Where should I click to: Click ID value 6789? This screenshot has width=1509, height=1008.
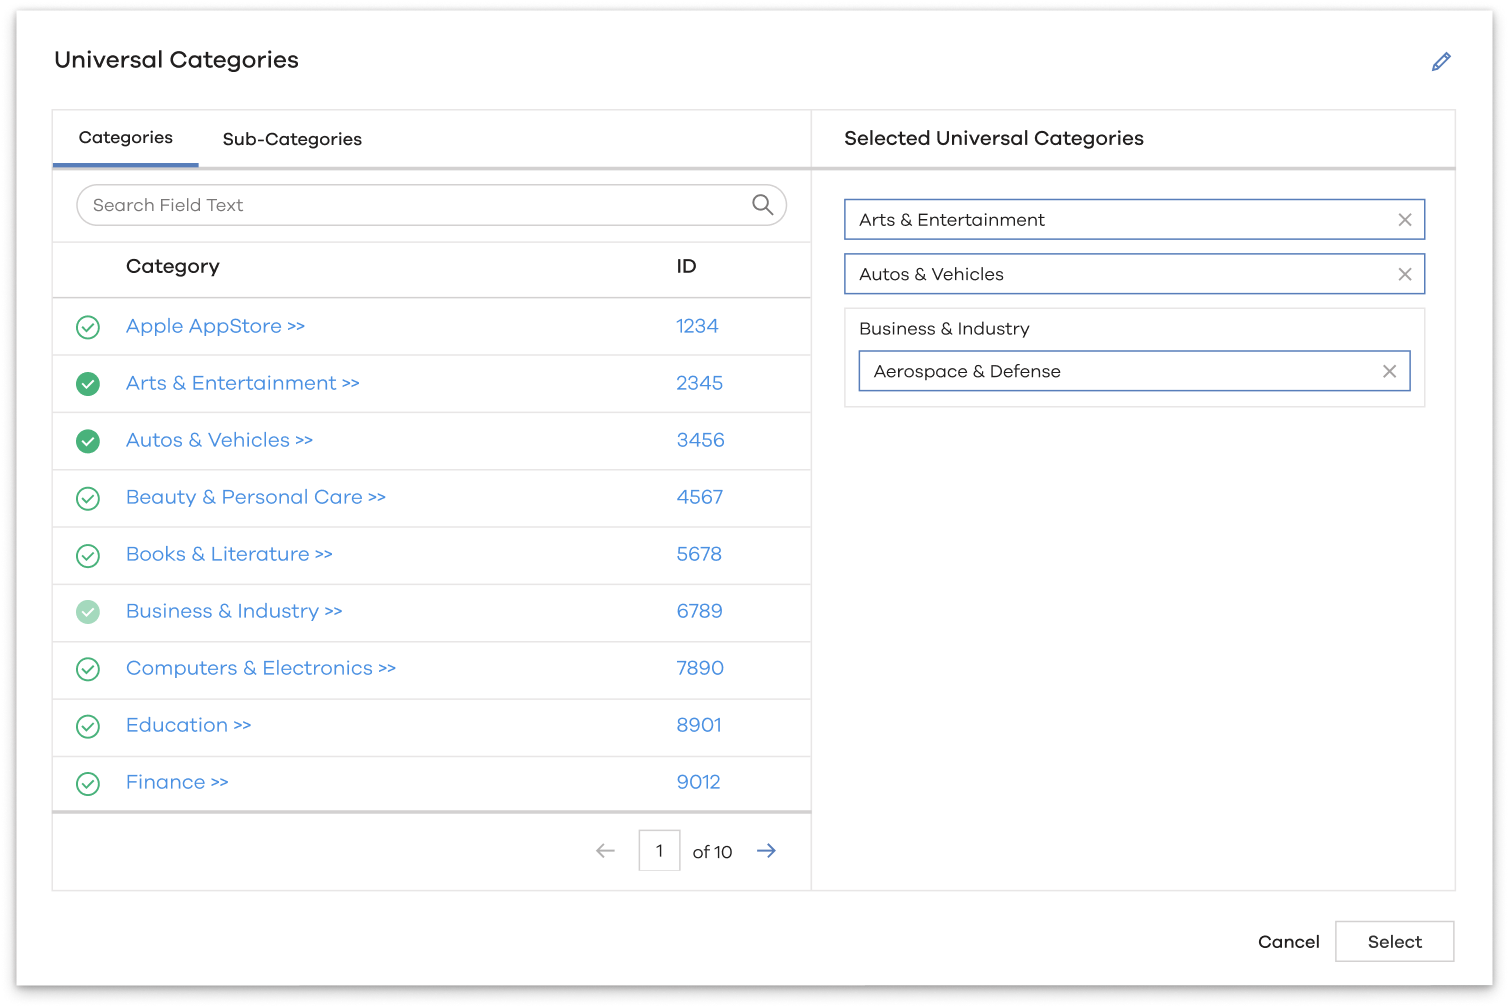click(x=699, y=611)
